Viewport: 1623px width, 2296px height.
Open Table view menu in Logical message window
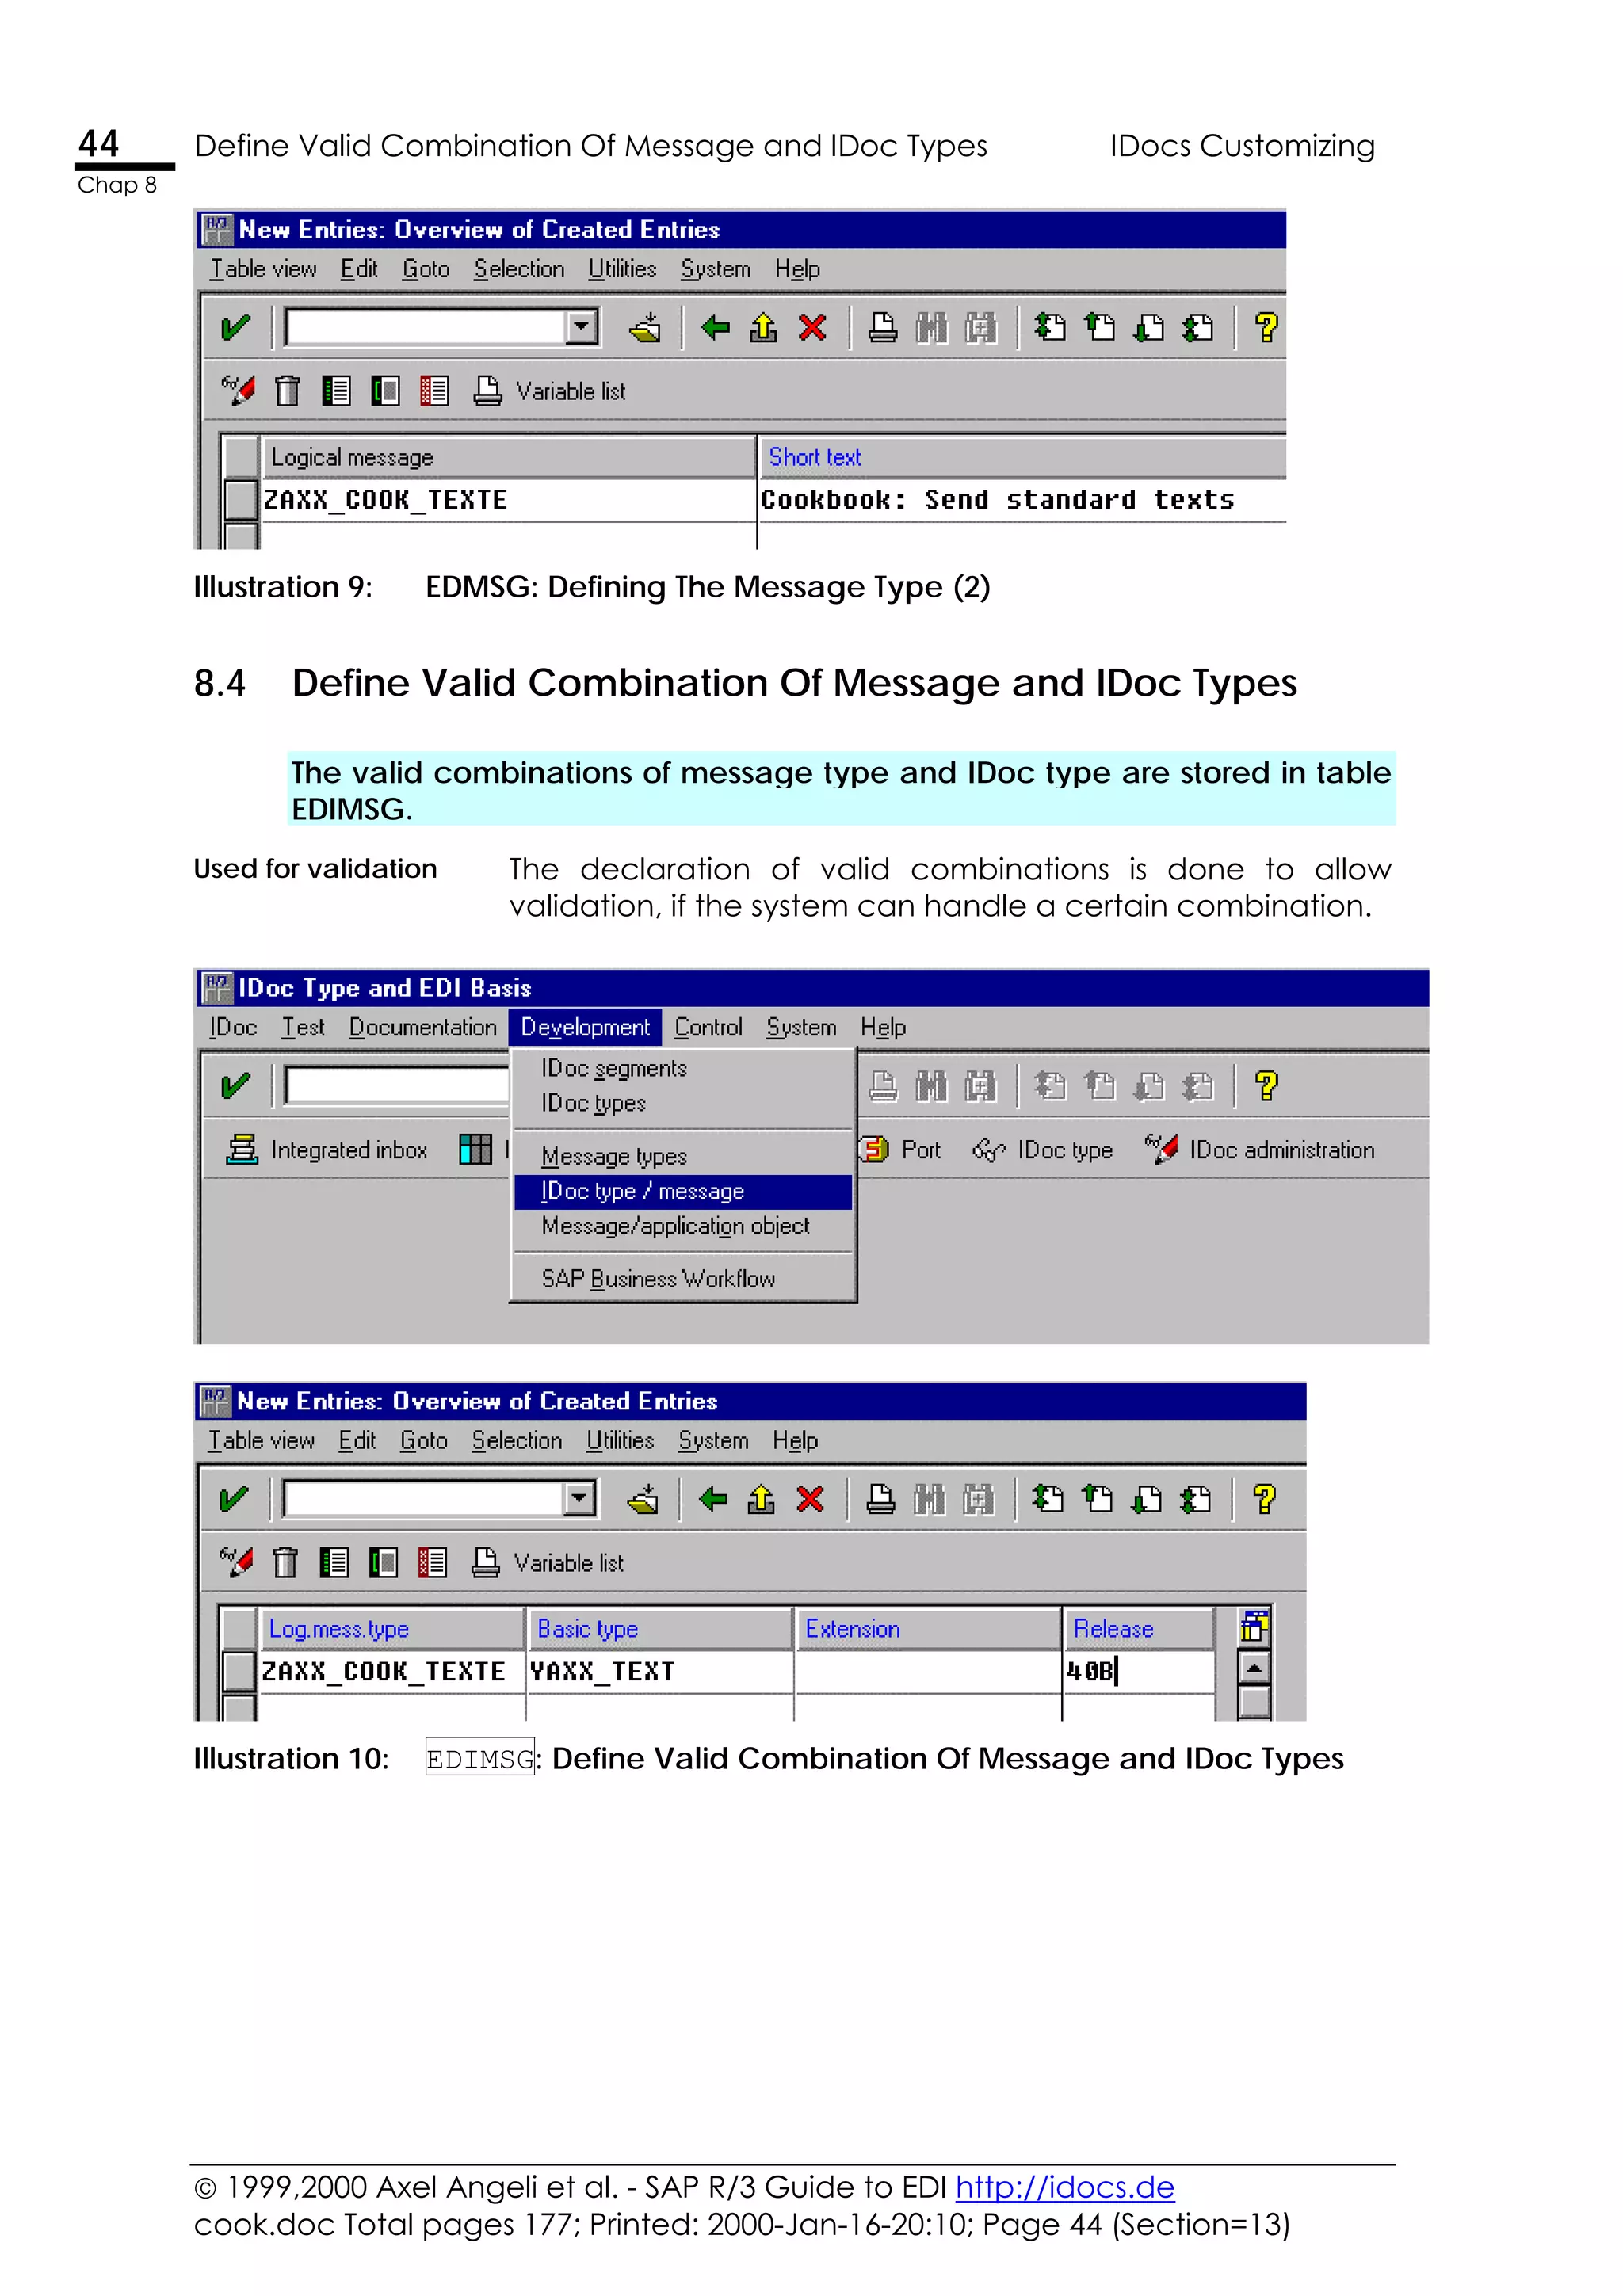263,269
